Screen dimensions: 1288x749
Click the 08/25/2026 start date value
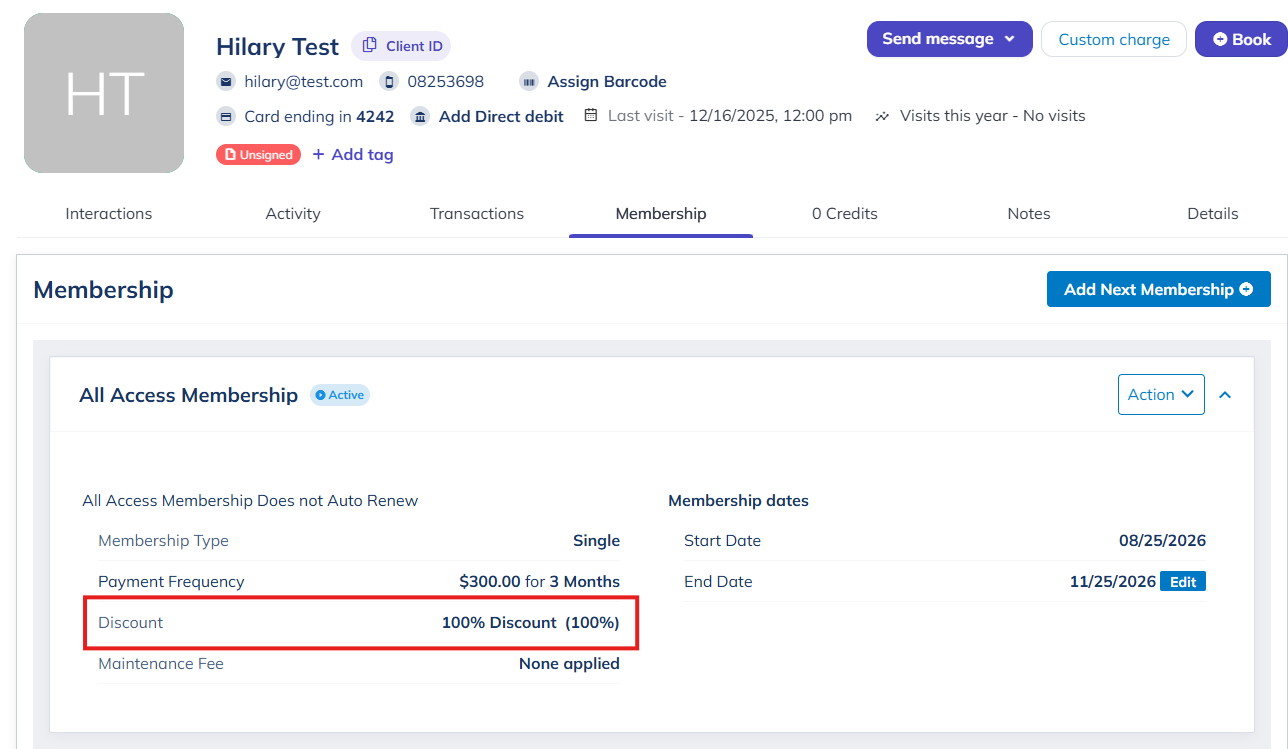pos(1162,540)
